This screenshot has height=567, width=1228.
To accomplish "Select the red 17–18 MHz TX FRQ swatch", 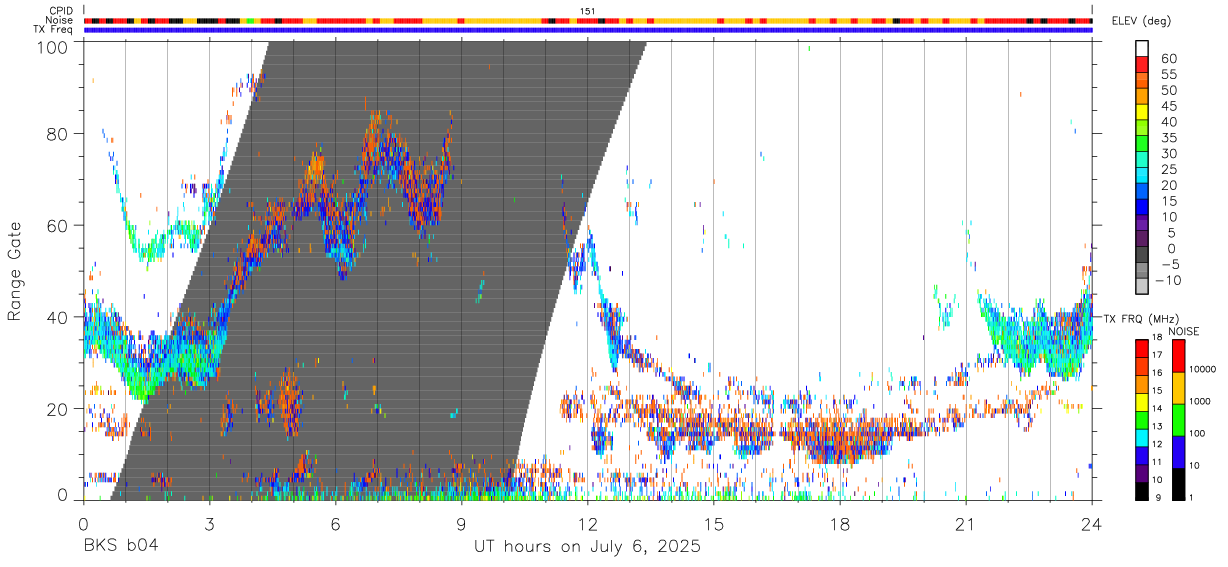I will click(x=1142, y=348).
